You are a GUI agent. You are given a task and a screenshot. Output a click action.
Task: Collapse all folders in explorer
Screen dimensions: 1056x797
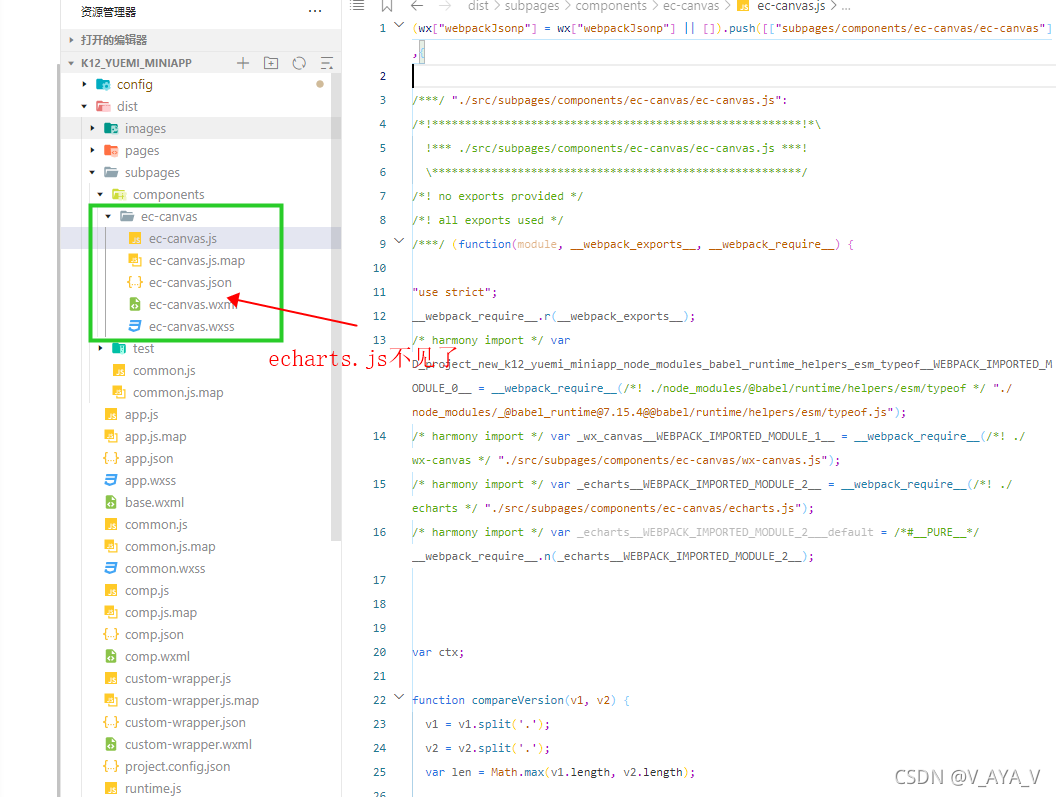[x=327, y=63]
